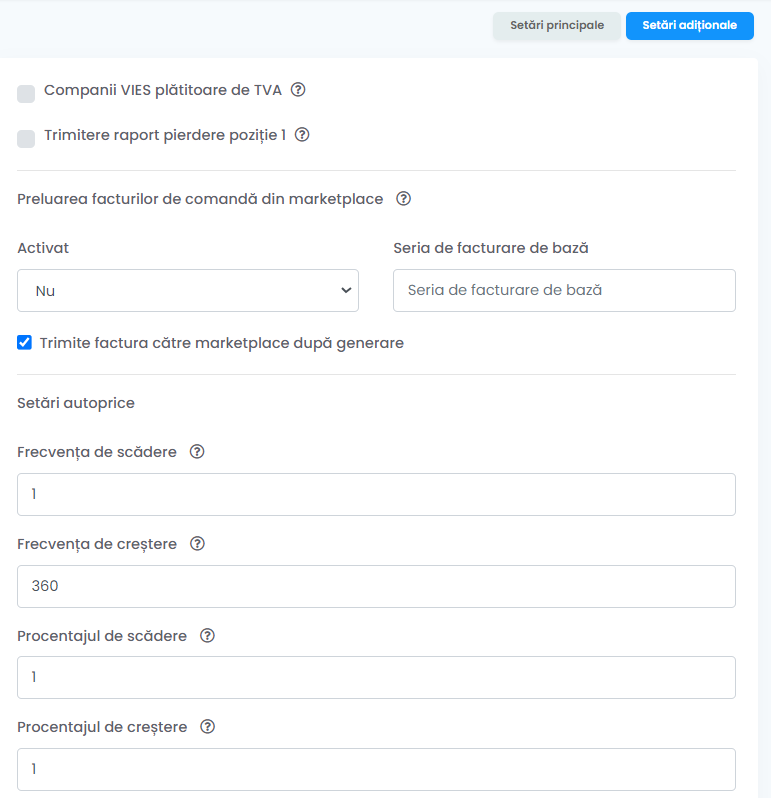Open help for Preluarea facturilor de comandă
This screenshot has height=798, width=771.
tap(403, 198)
